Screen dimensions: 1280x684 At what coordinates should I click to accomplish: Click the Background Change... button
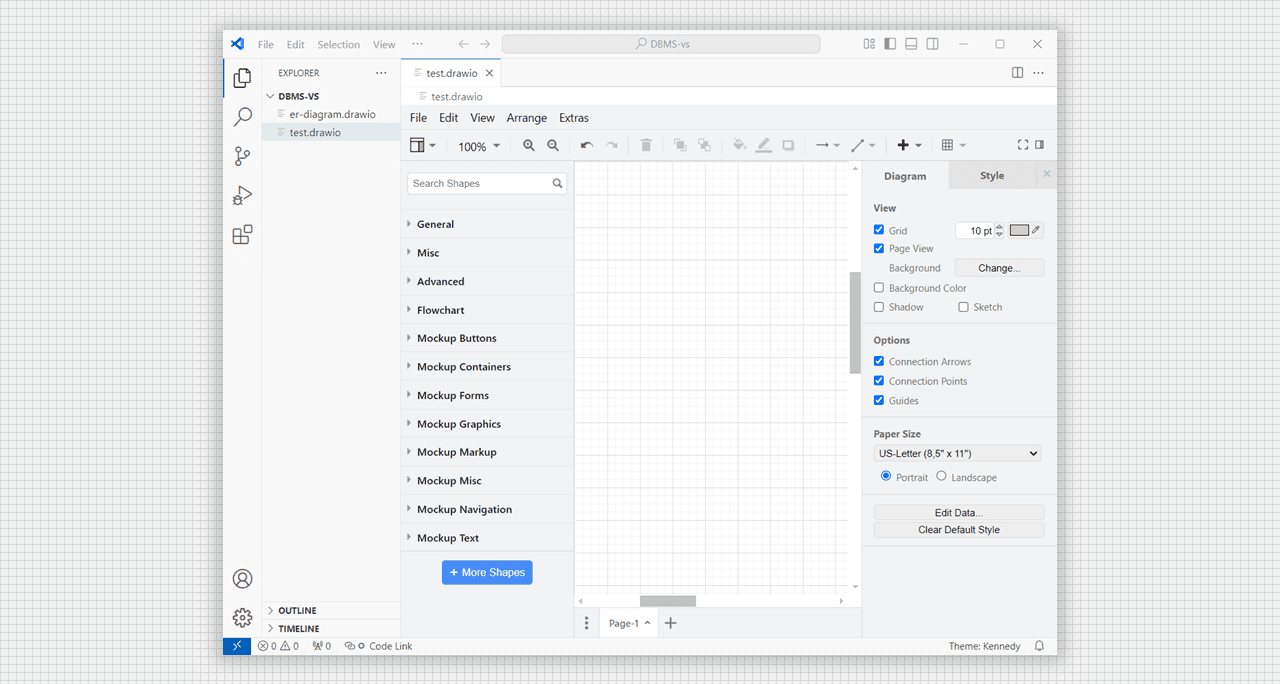999,268
